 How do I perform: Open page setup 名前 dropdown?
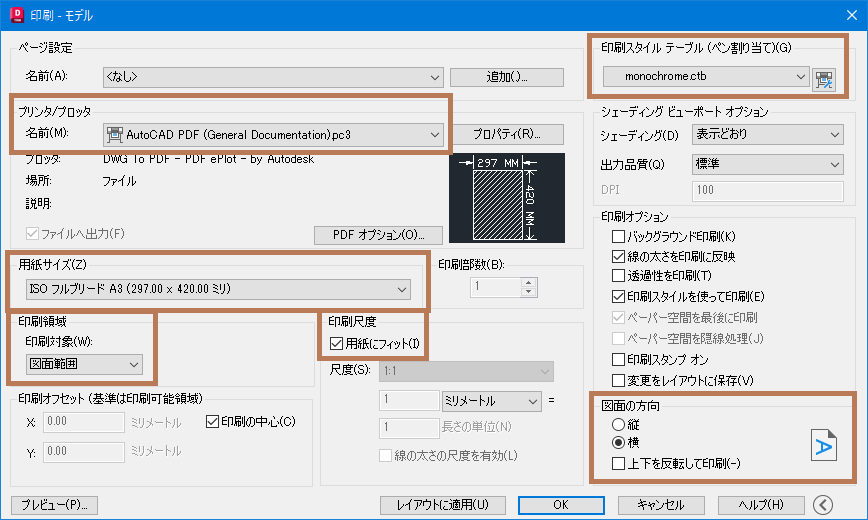pos(273,77)
